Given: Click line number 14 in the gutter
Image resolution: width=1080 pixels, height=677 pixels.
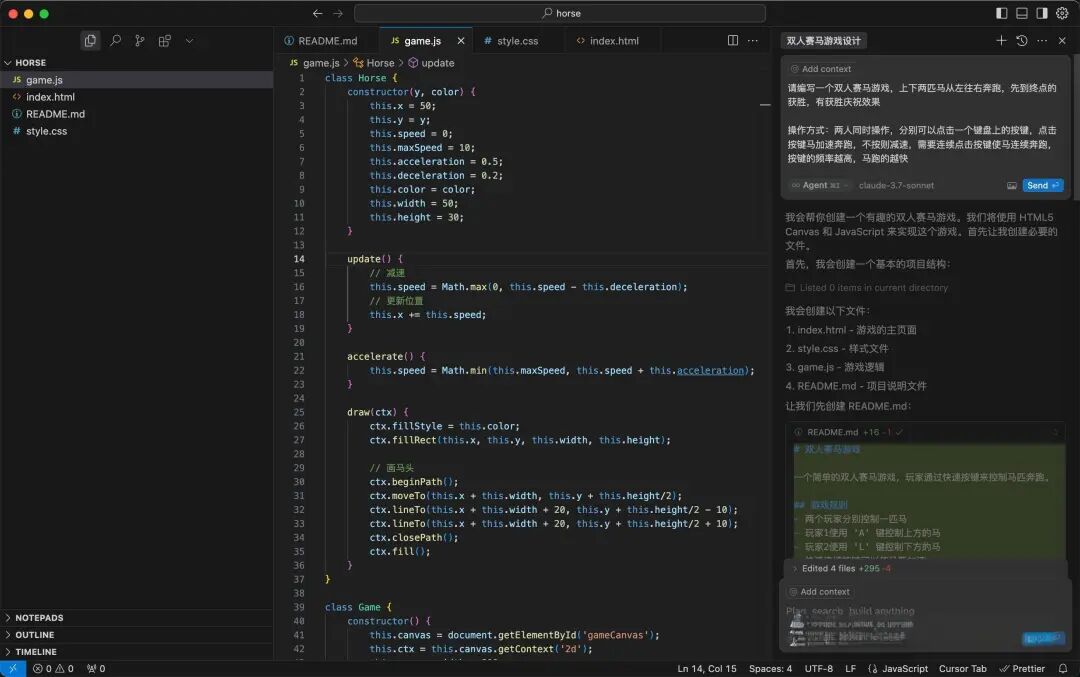Looking at the screenshot, I should click(299, 259).
